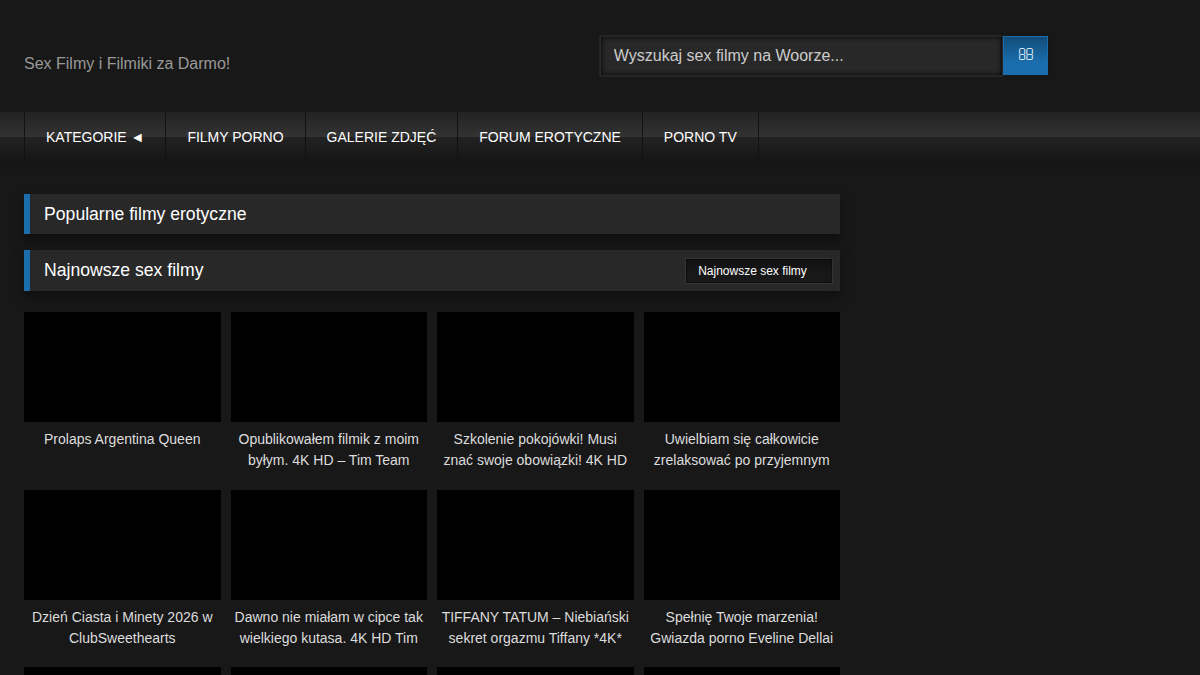Click the 'Sex Filmy i Filmiki za Darmo!' tagline
Viewport: 1200px width, 675px height.
(x=127, y=63)
